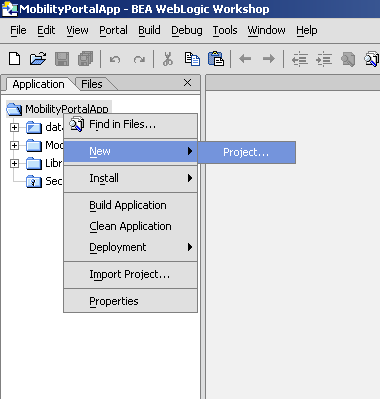The height and width of the screenshot is (399, 380).
Task: Expand the data project tree node
Action: tap(14, 127)
